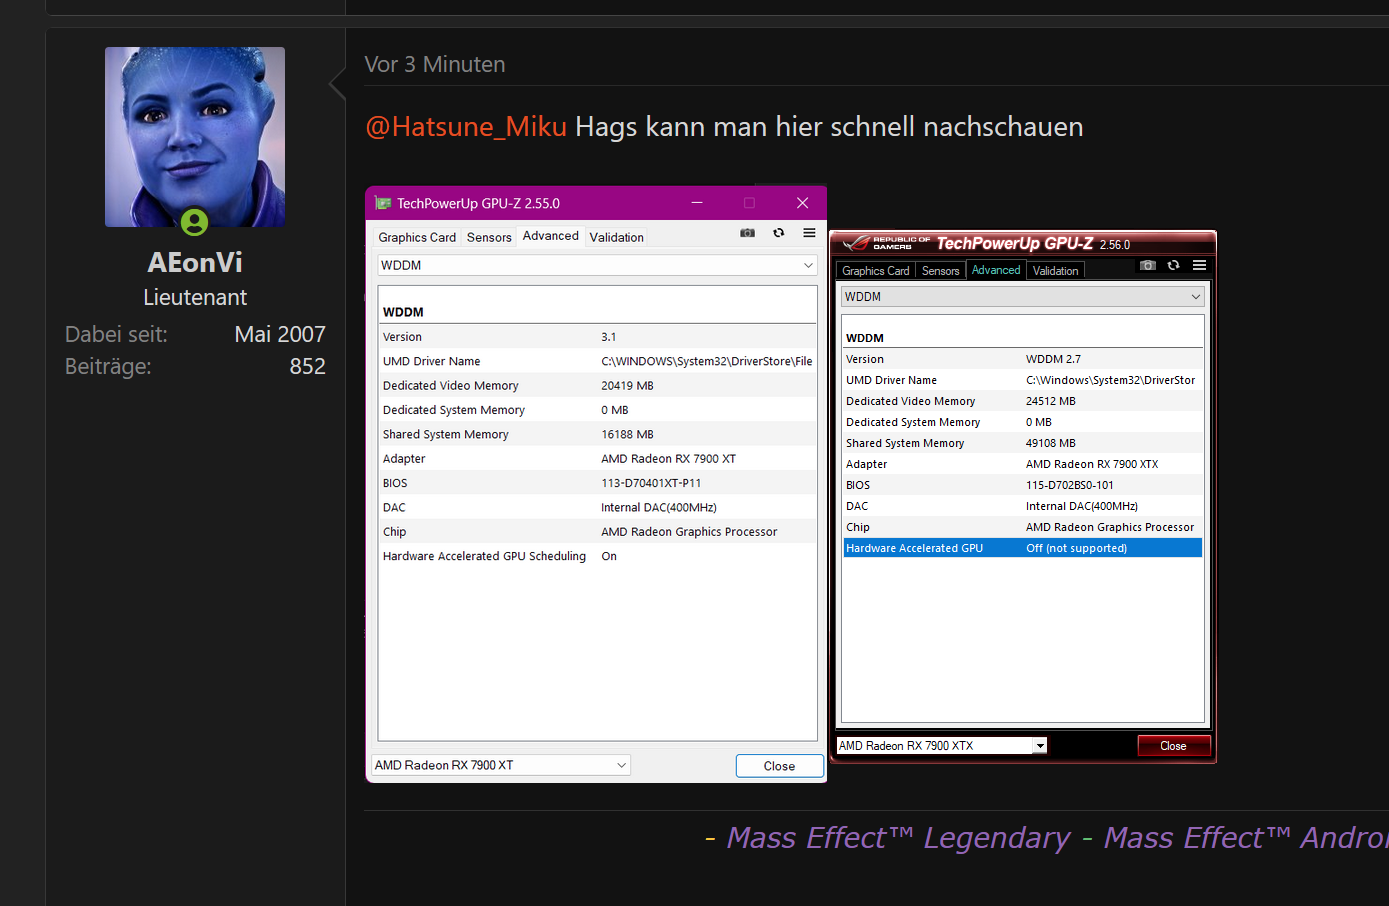This screenshot has height=906, width=1389.
Task: Click the '20419 MB' Dedicated Video Memory value
Action: coord(627,386)
